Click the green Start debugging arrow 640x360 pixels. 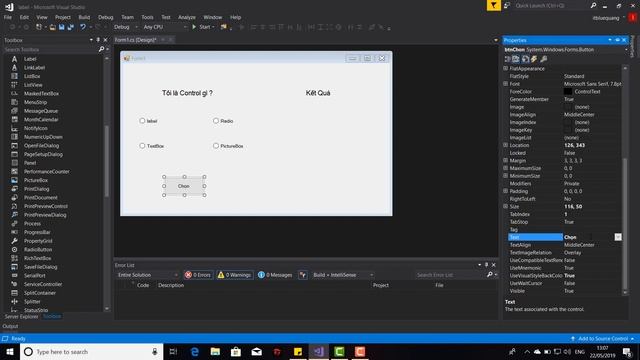[194, 27]
